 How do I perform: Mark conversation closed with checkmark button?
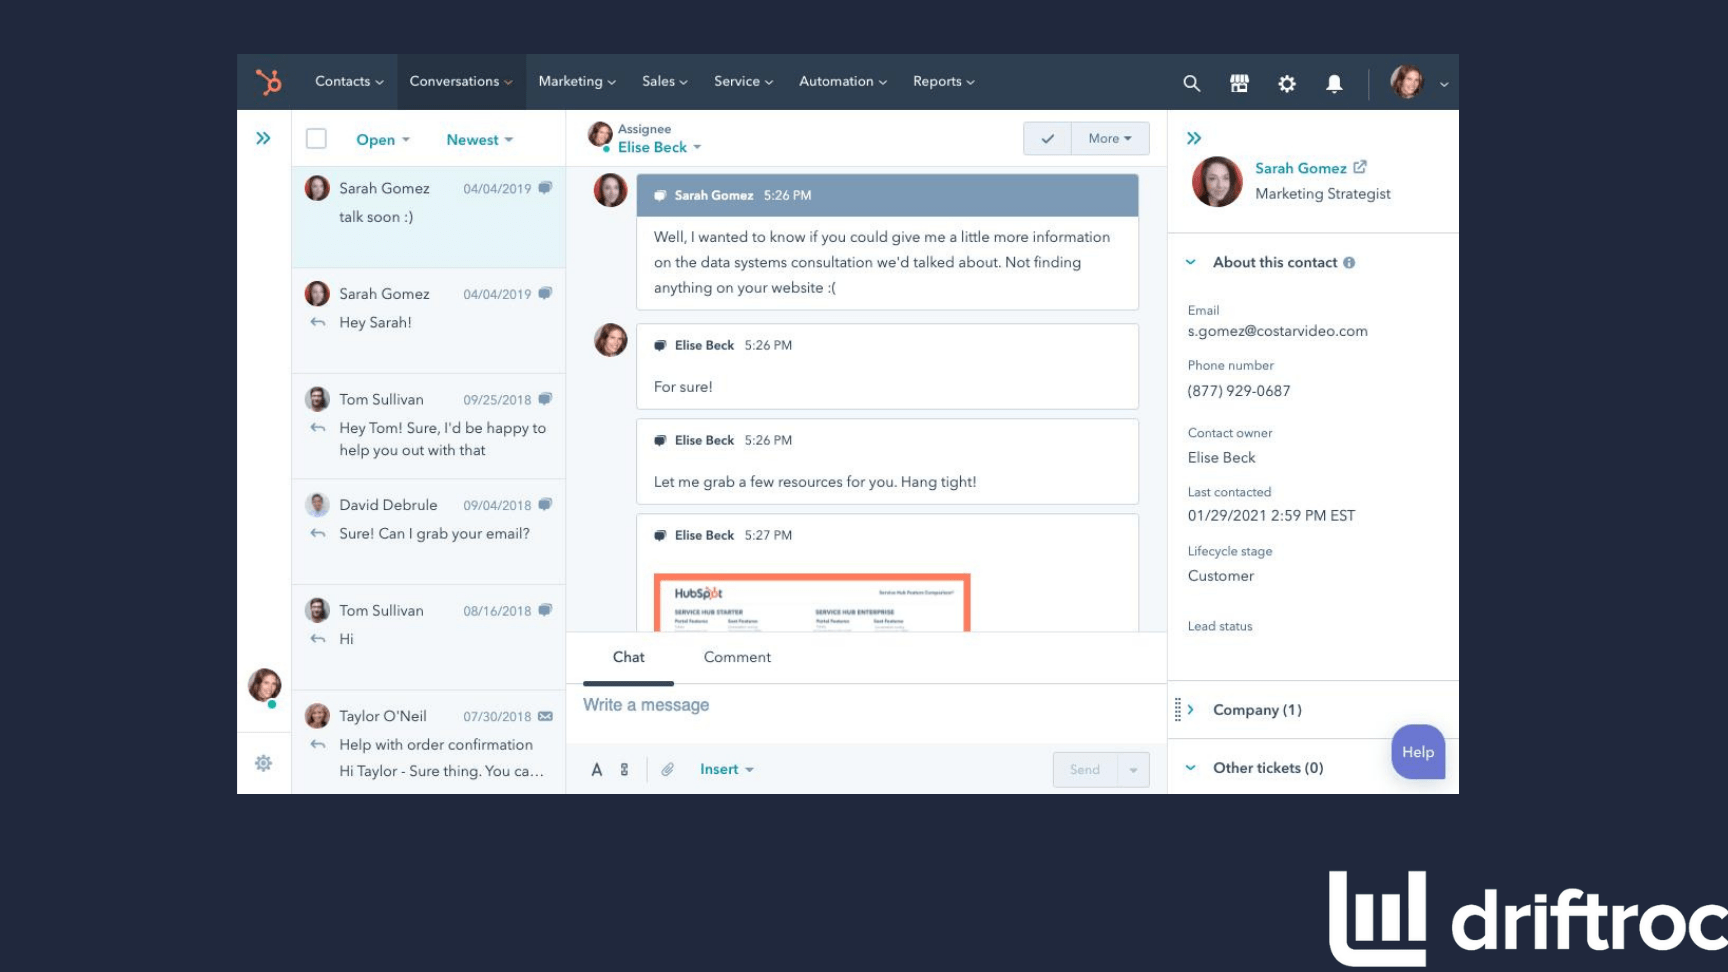click(x=1047, y=139)
